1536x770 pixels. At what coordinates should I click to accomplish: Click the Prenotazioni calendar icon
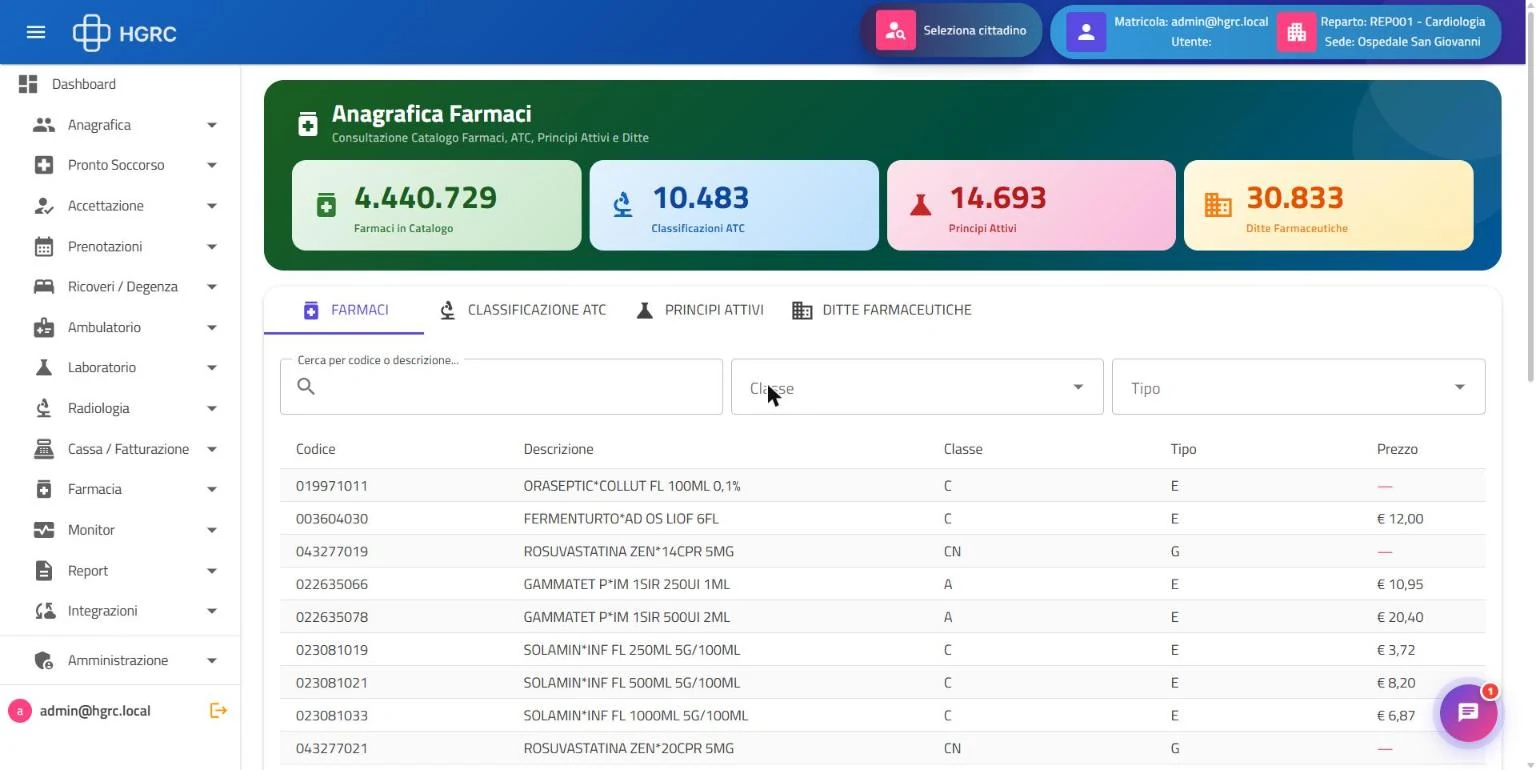(44, 246)
